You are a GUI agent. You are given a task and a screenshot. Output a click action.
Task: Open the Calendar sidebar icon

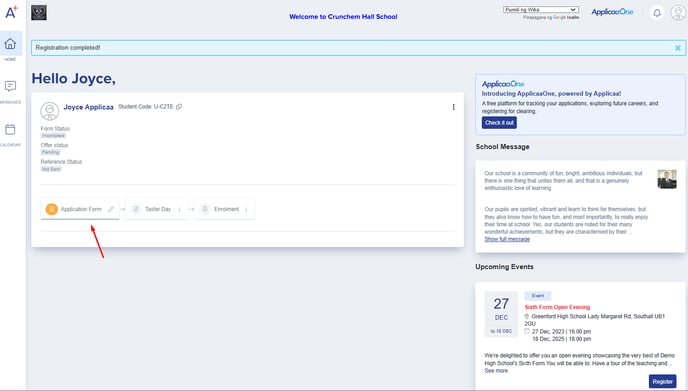click(x=10, y=129)
